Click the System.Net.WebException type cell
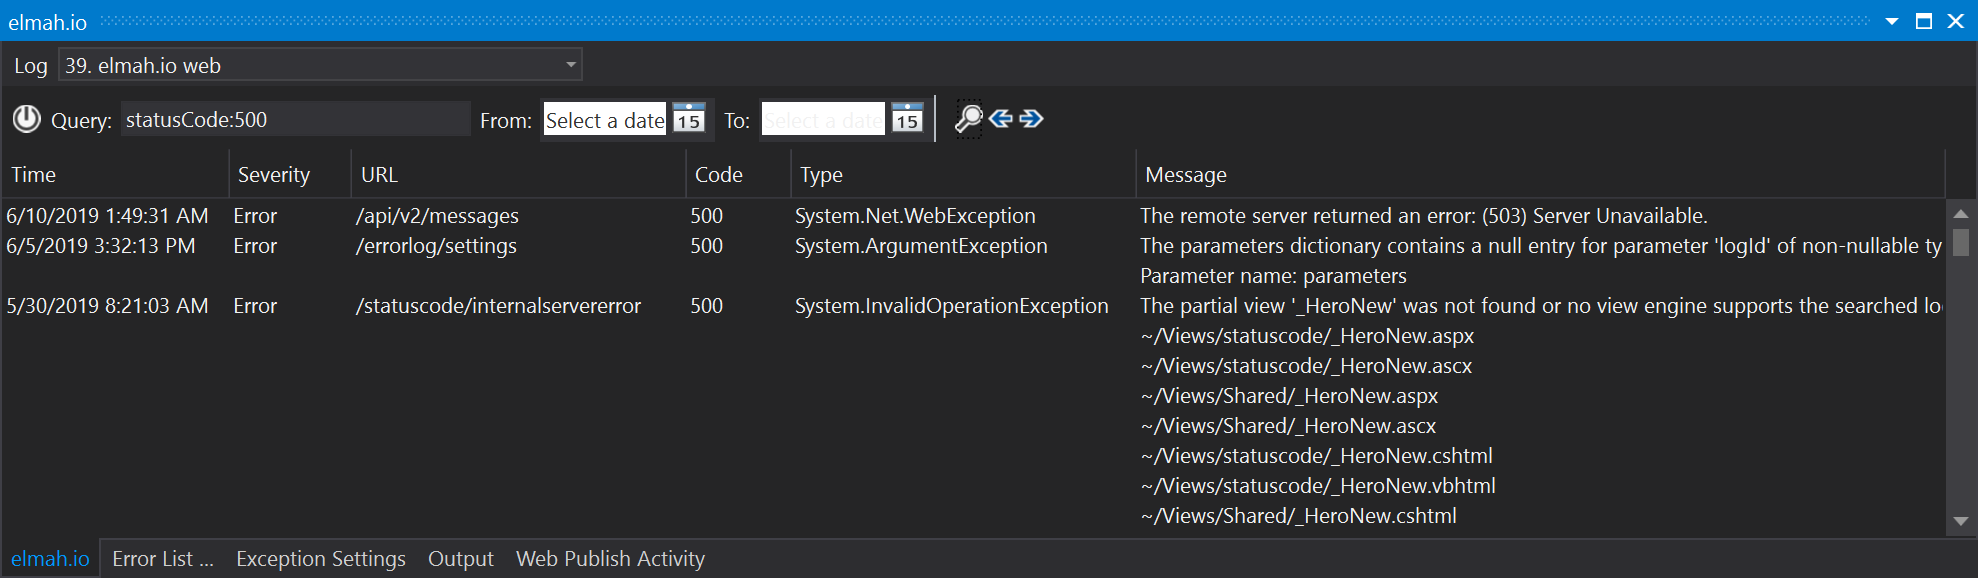The image size is (1978, 578). point(915,216)
